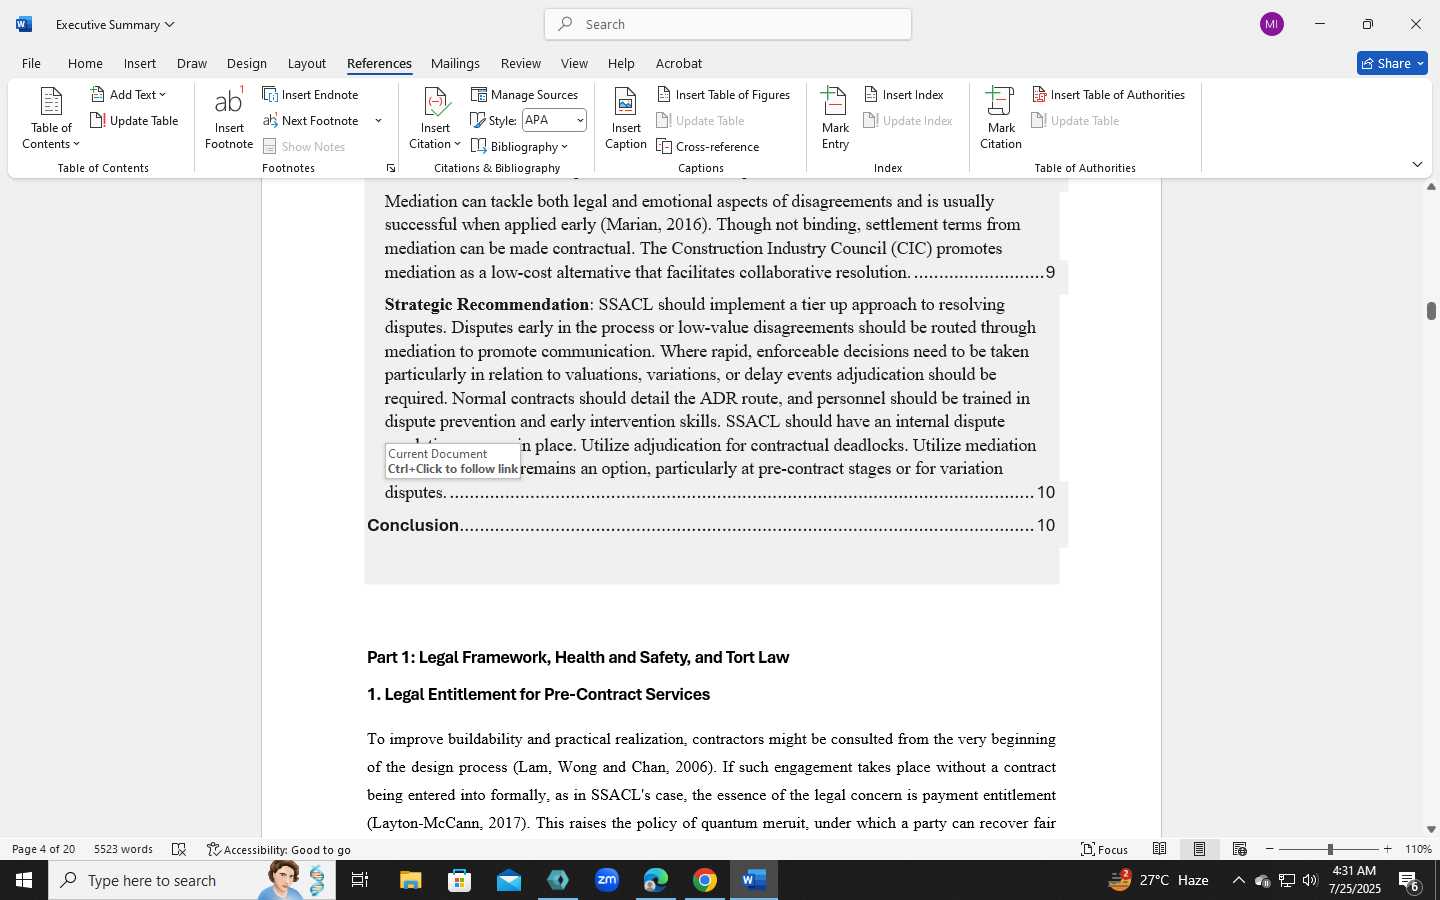
Task: Switch to Web Layout view
Action: pos(1240,849)
